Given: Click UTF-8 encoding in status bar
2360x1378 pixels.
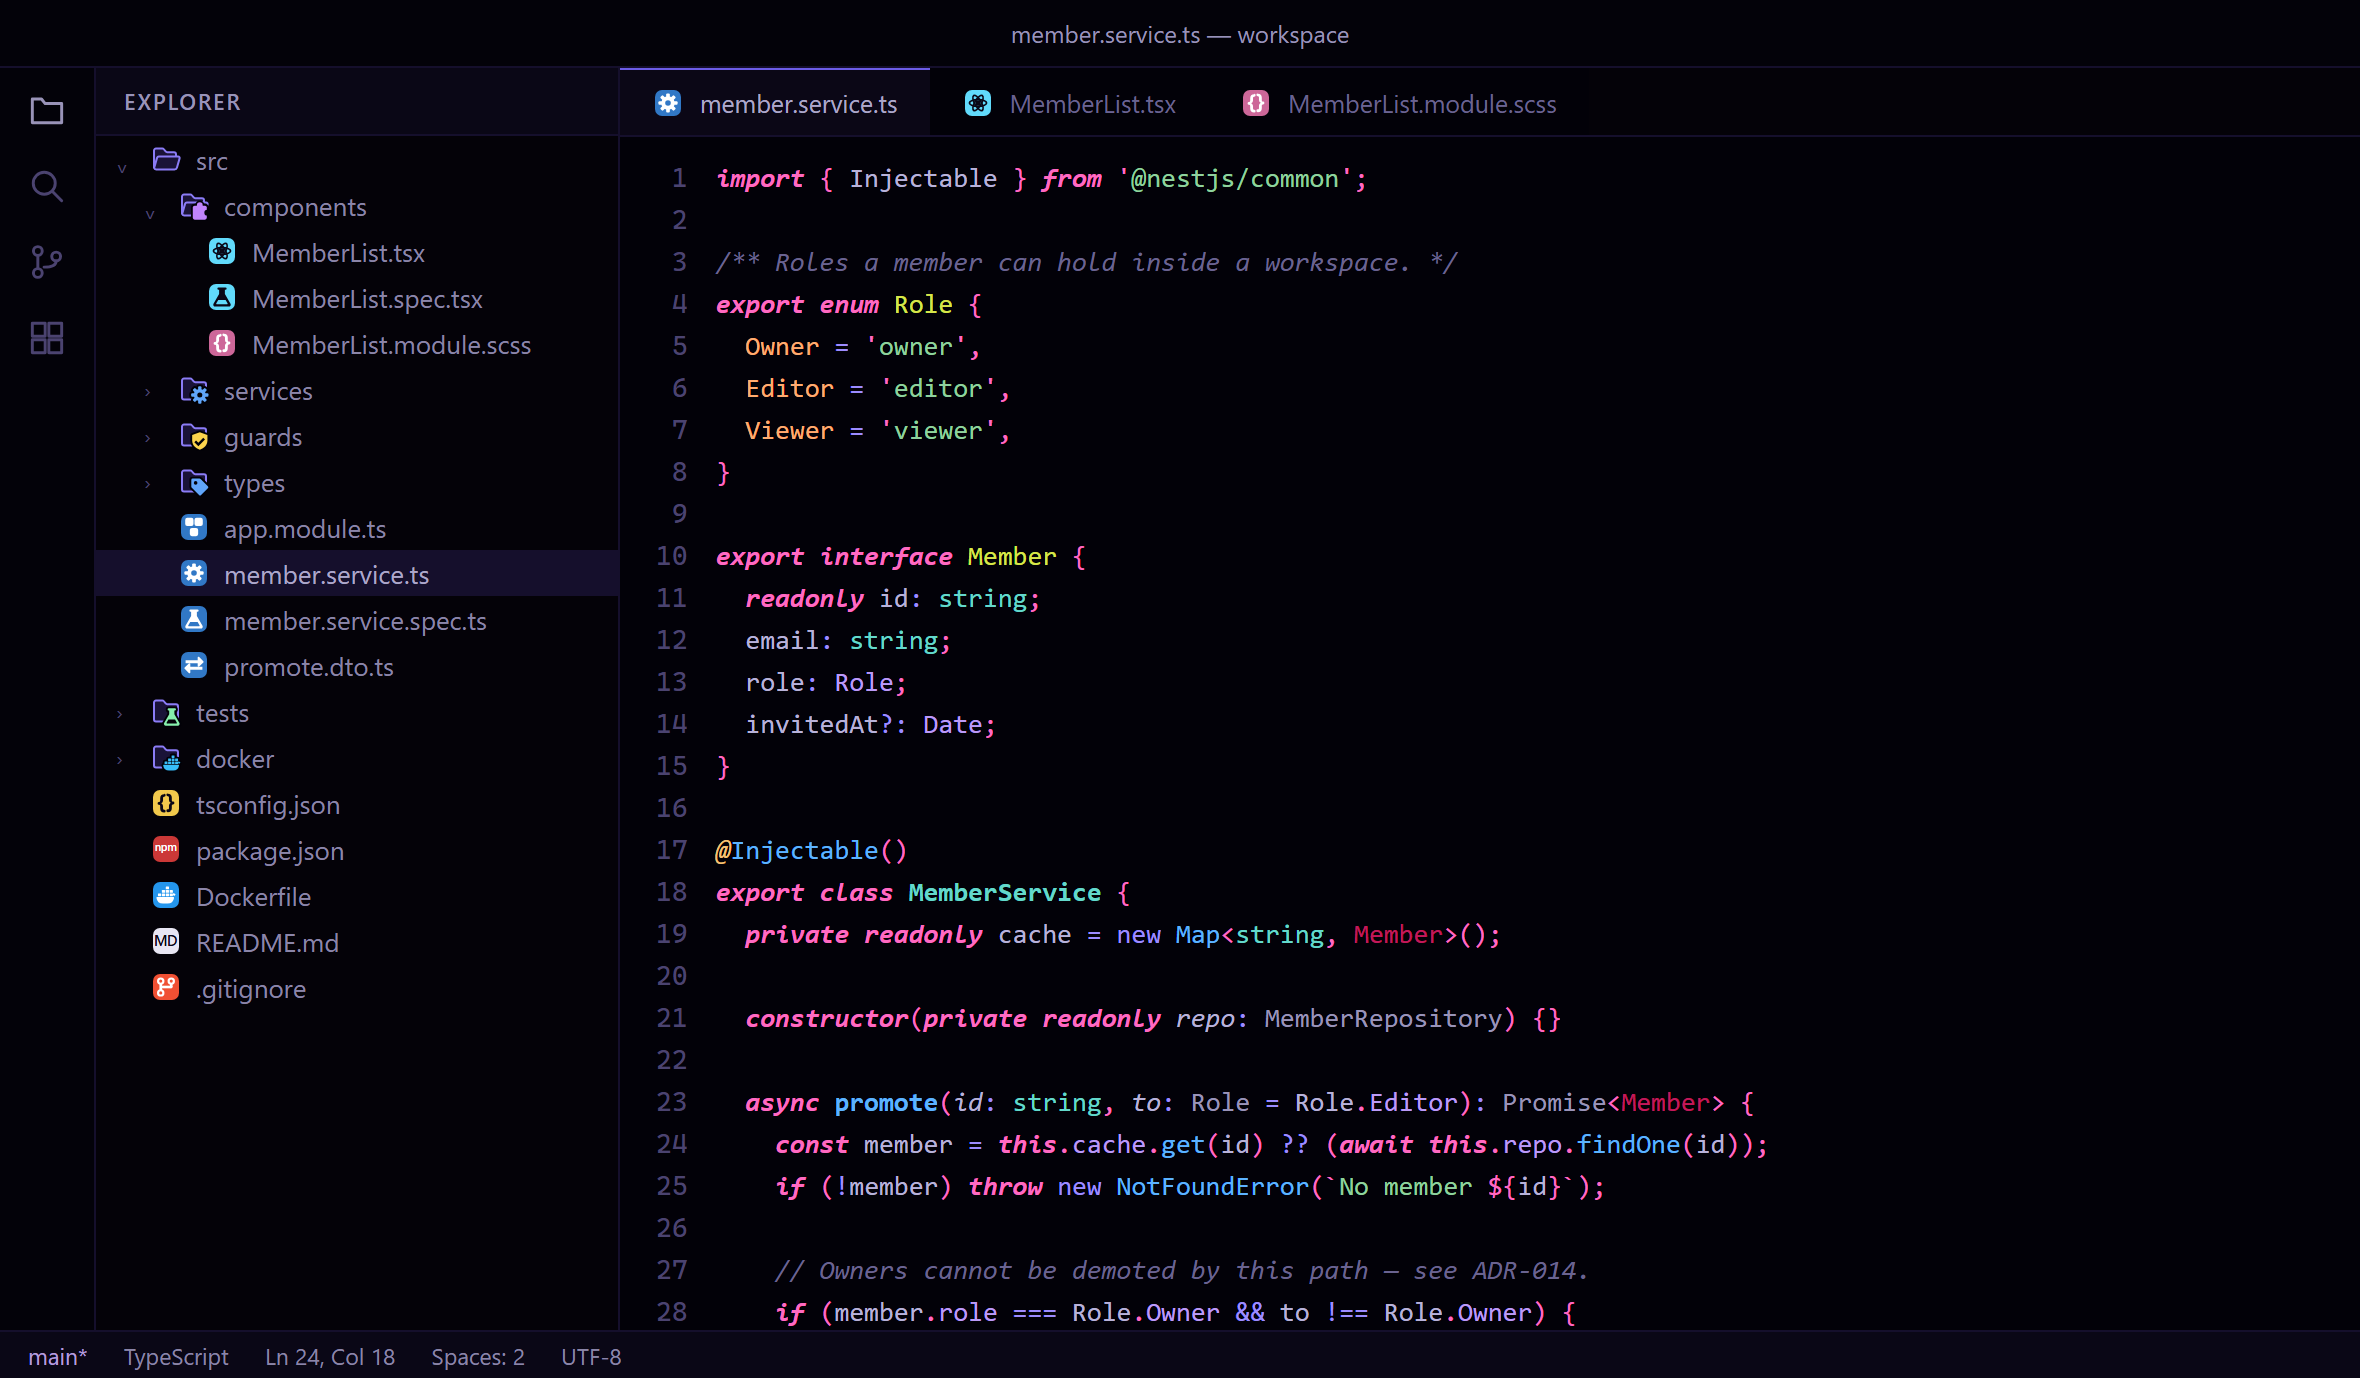Looking at the screenshot, I should click(x=591, y=1357).
